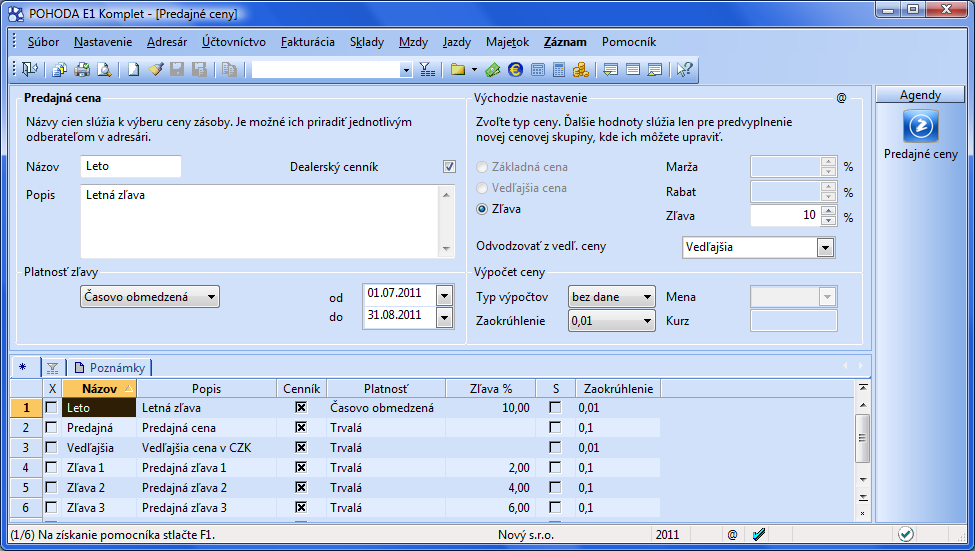Expand the folder icon dropdown arrow
Viewport: 975px width, 551px height.
474,70
